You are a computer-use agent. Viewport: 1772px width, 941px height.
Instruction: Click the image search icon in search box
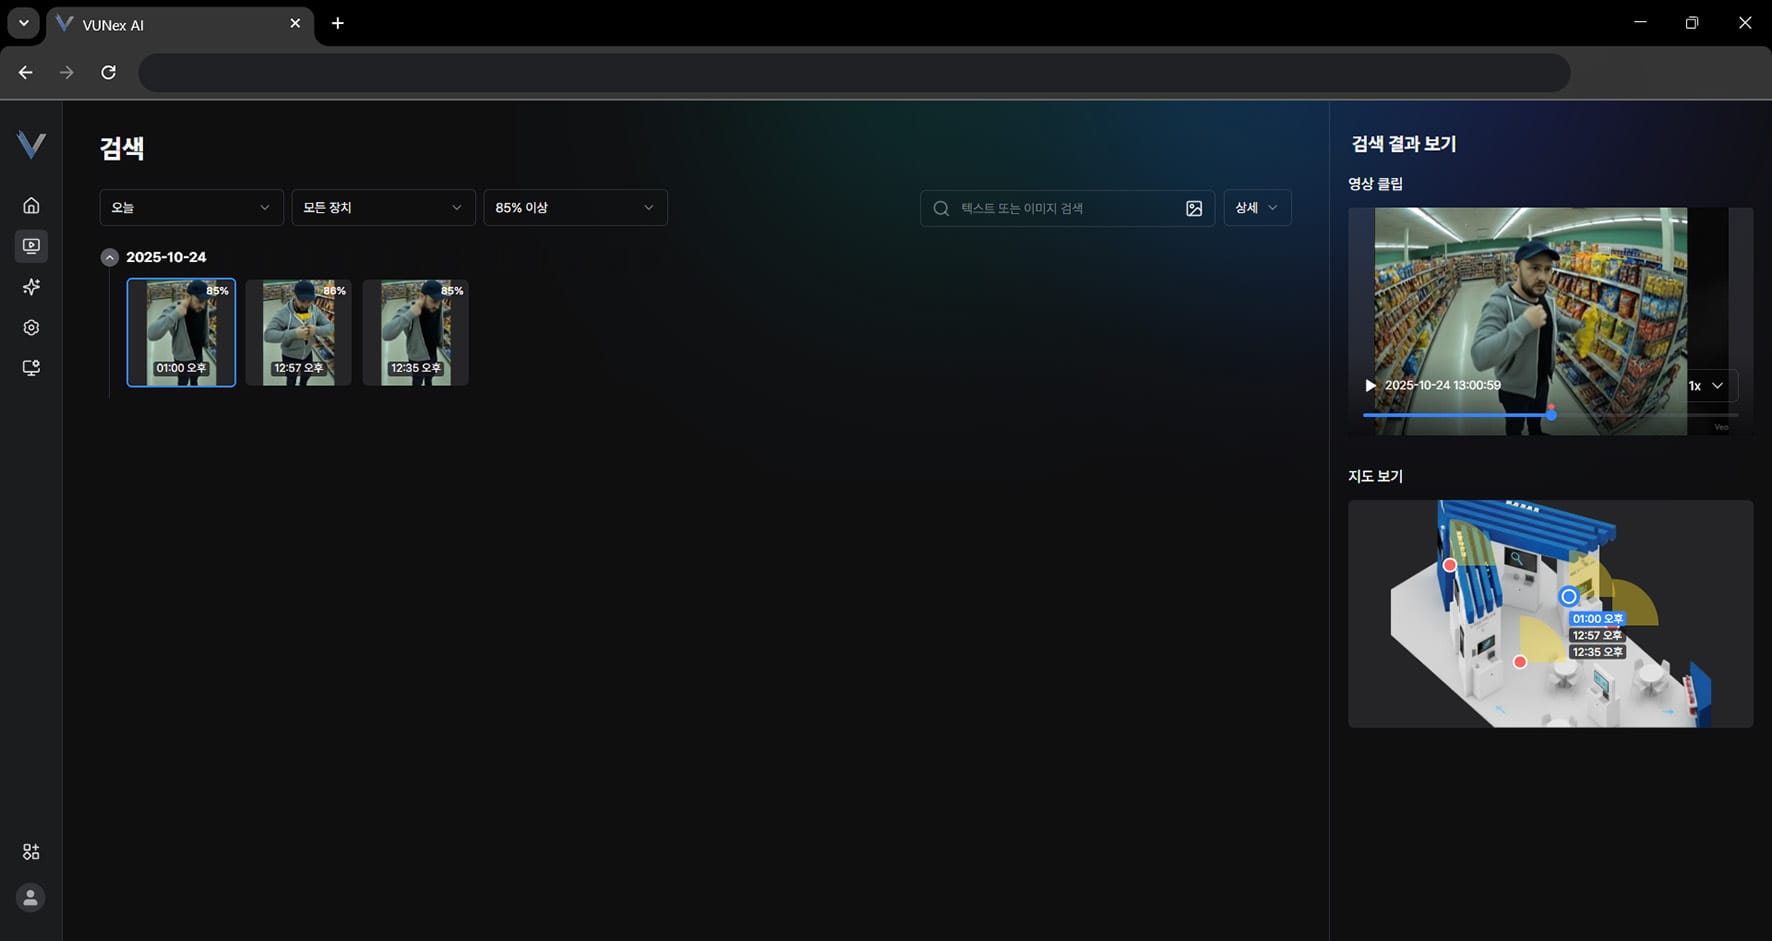tap(1194, 208)
